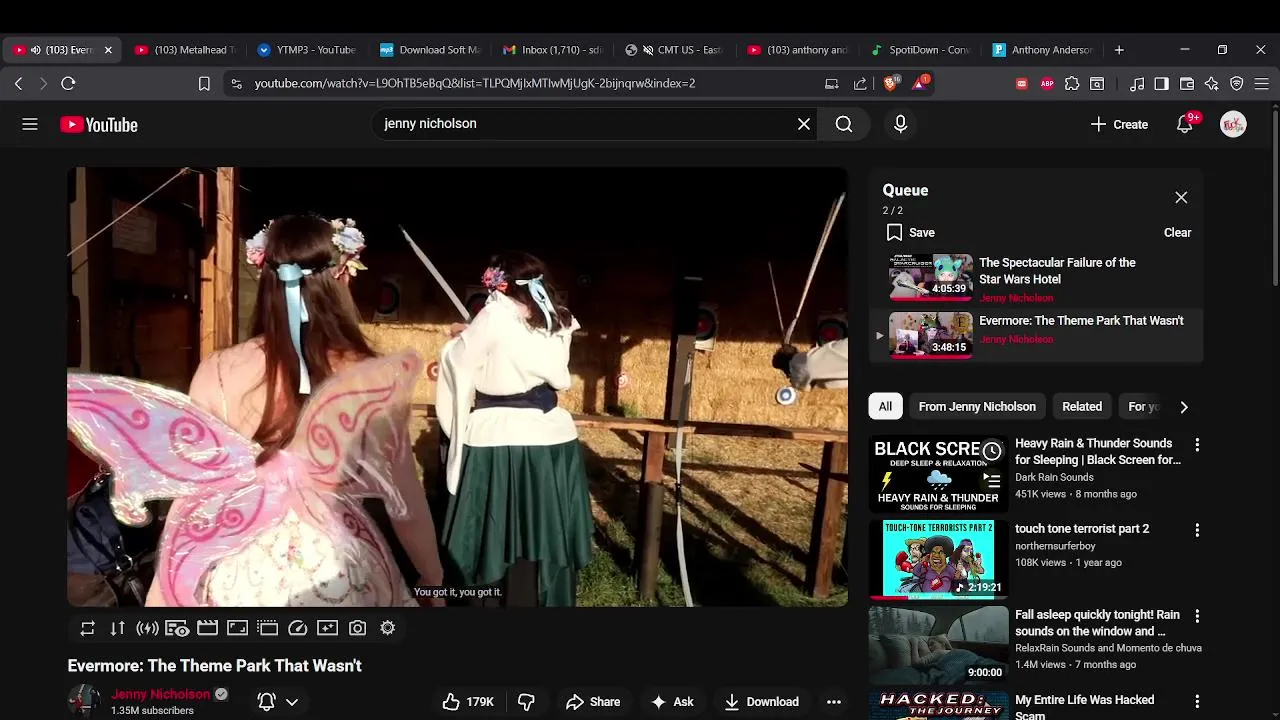This screenshot has width=1280, height=720.
Task: Open the subscription notification bell dropdown
Action: coord(278,702)
